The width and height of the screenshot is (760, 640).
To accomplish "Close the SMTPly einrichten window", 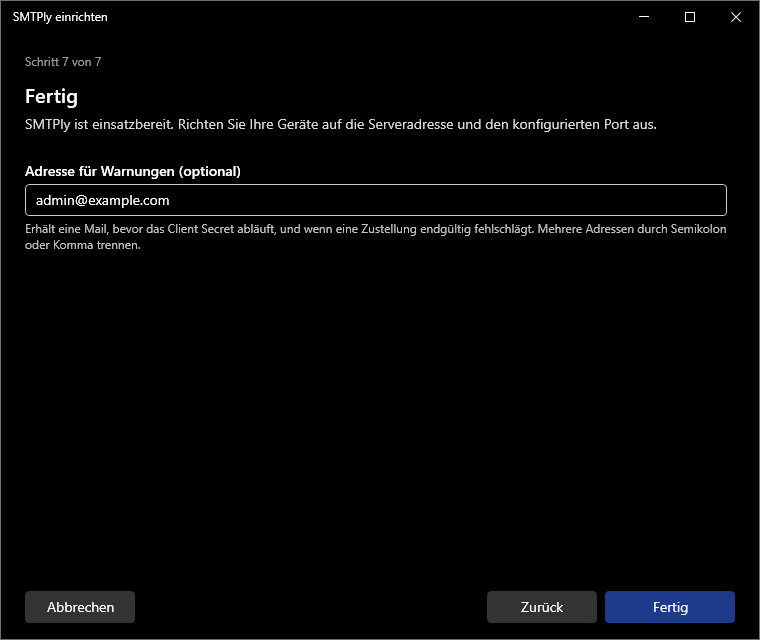I will (735, 17).
